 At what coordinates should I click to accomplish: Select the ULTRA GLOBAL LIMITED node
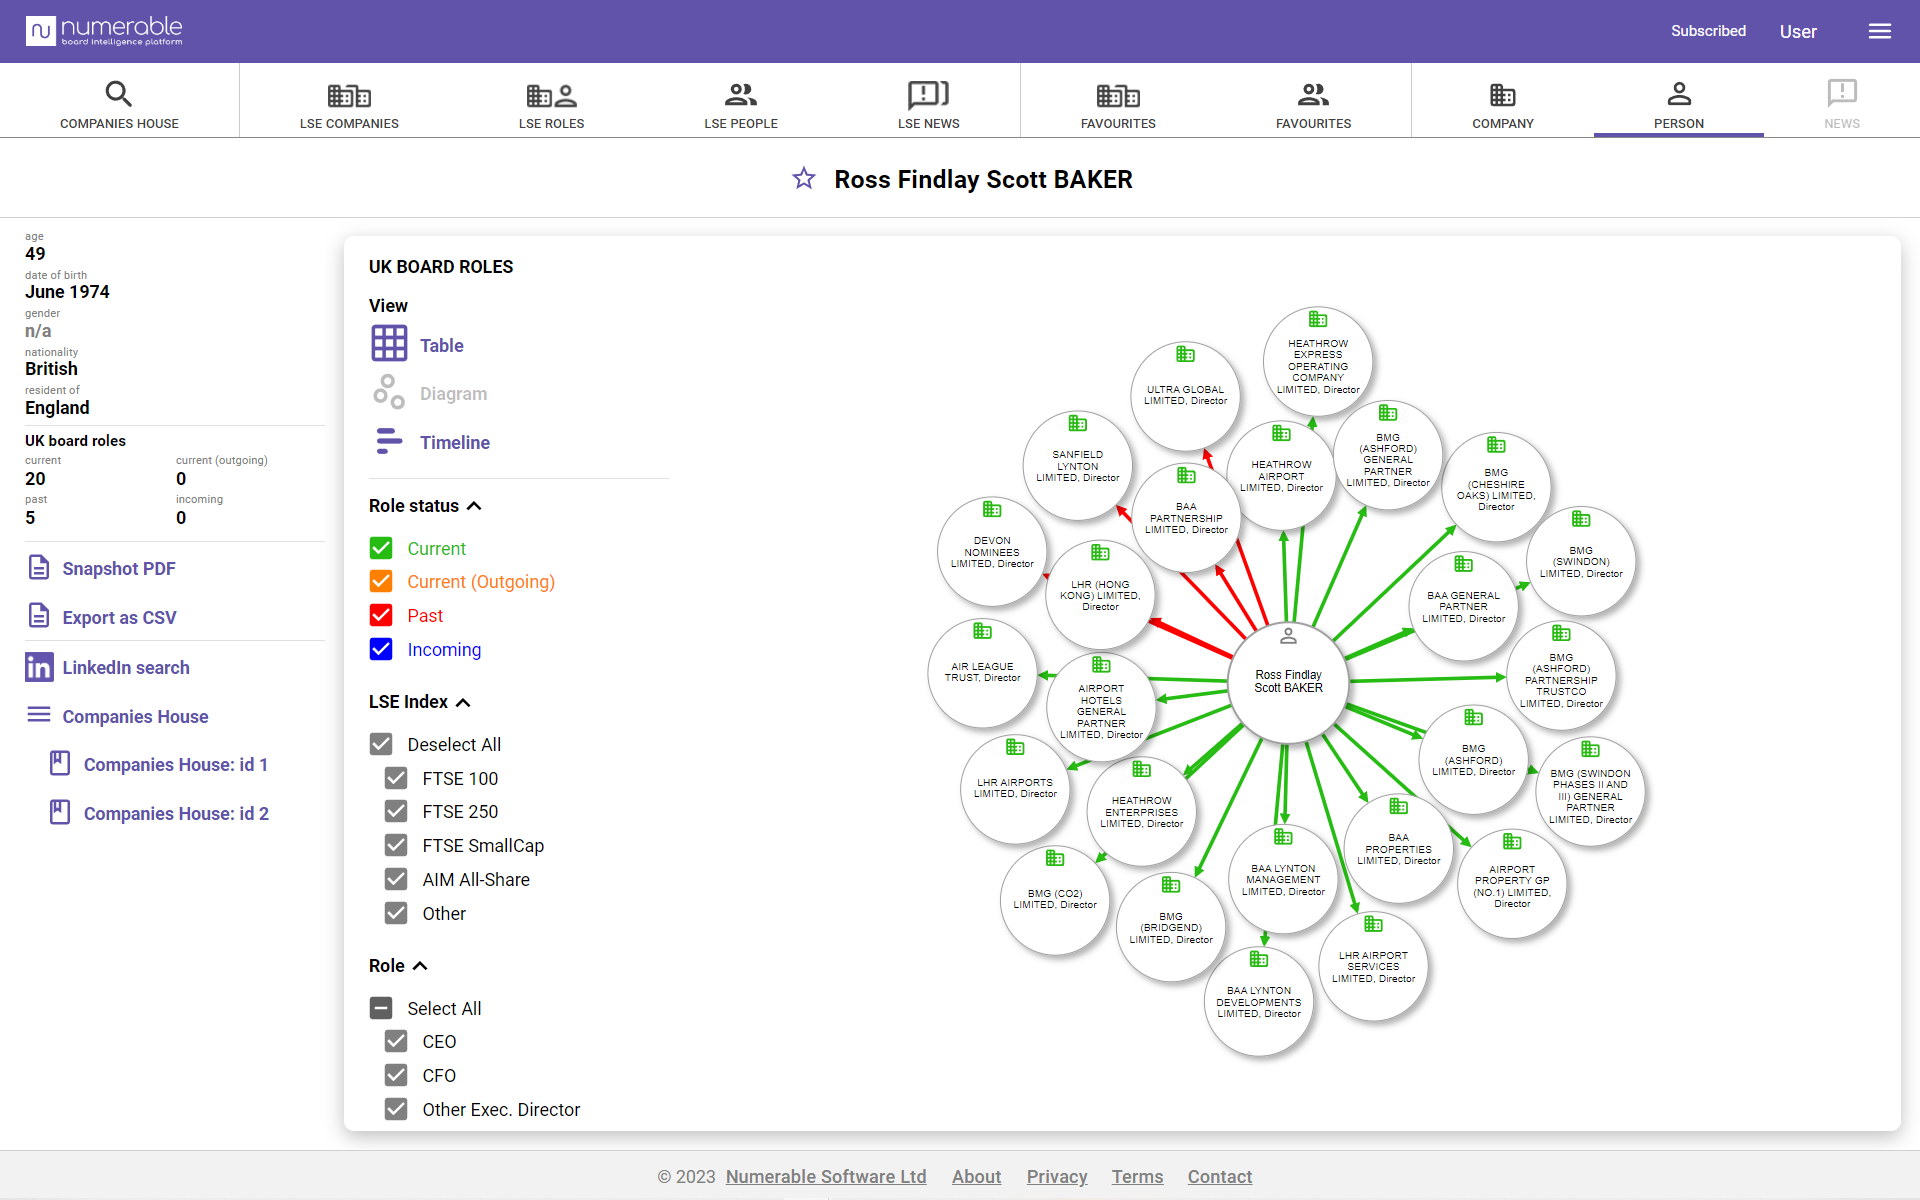[1186, 396]
